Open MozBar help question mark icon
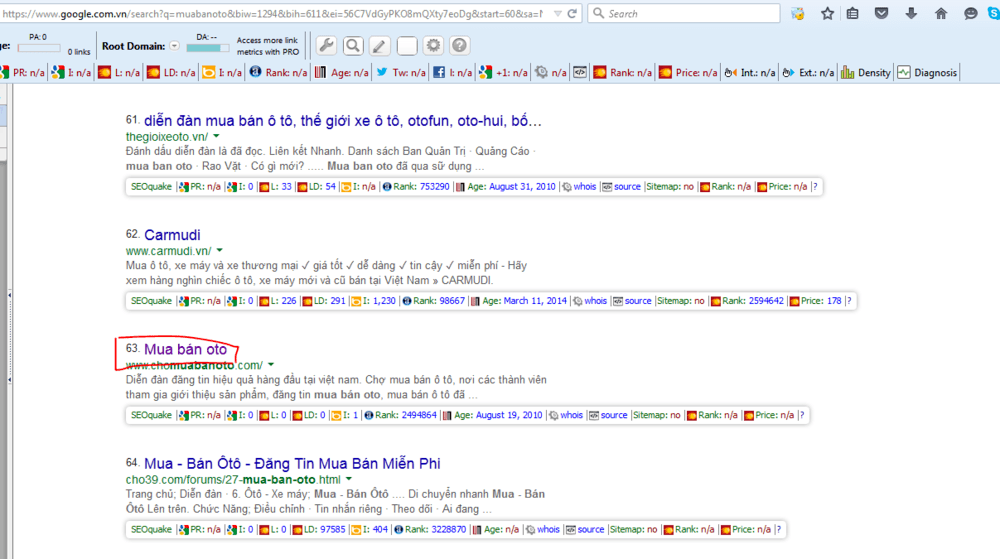Viewport: 1000px width, 559px height. [x=459, y=45]
